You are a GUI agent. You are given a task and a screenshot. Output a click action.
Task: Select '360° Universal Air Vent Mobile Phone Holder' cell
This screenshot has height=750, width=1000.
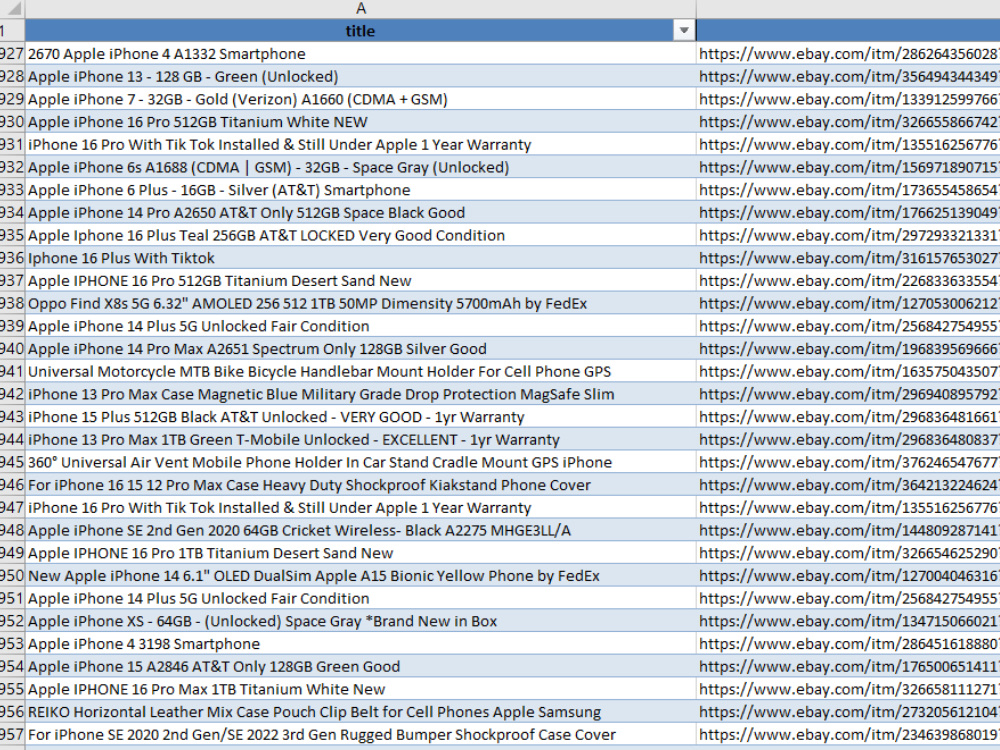coord(360,462)
